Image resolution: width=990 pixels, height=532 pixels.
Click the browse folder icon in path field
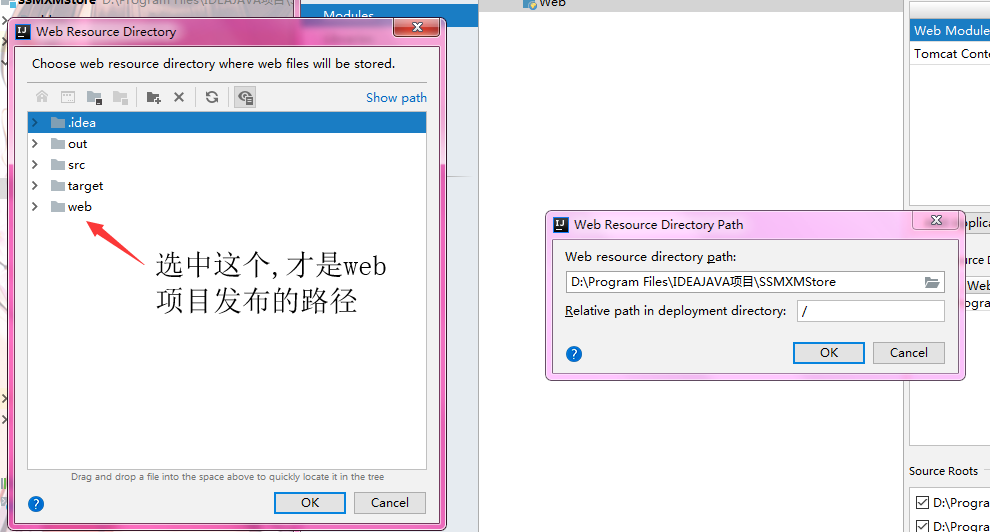pyautogui.click(x=932, y=282)
